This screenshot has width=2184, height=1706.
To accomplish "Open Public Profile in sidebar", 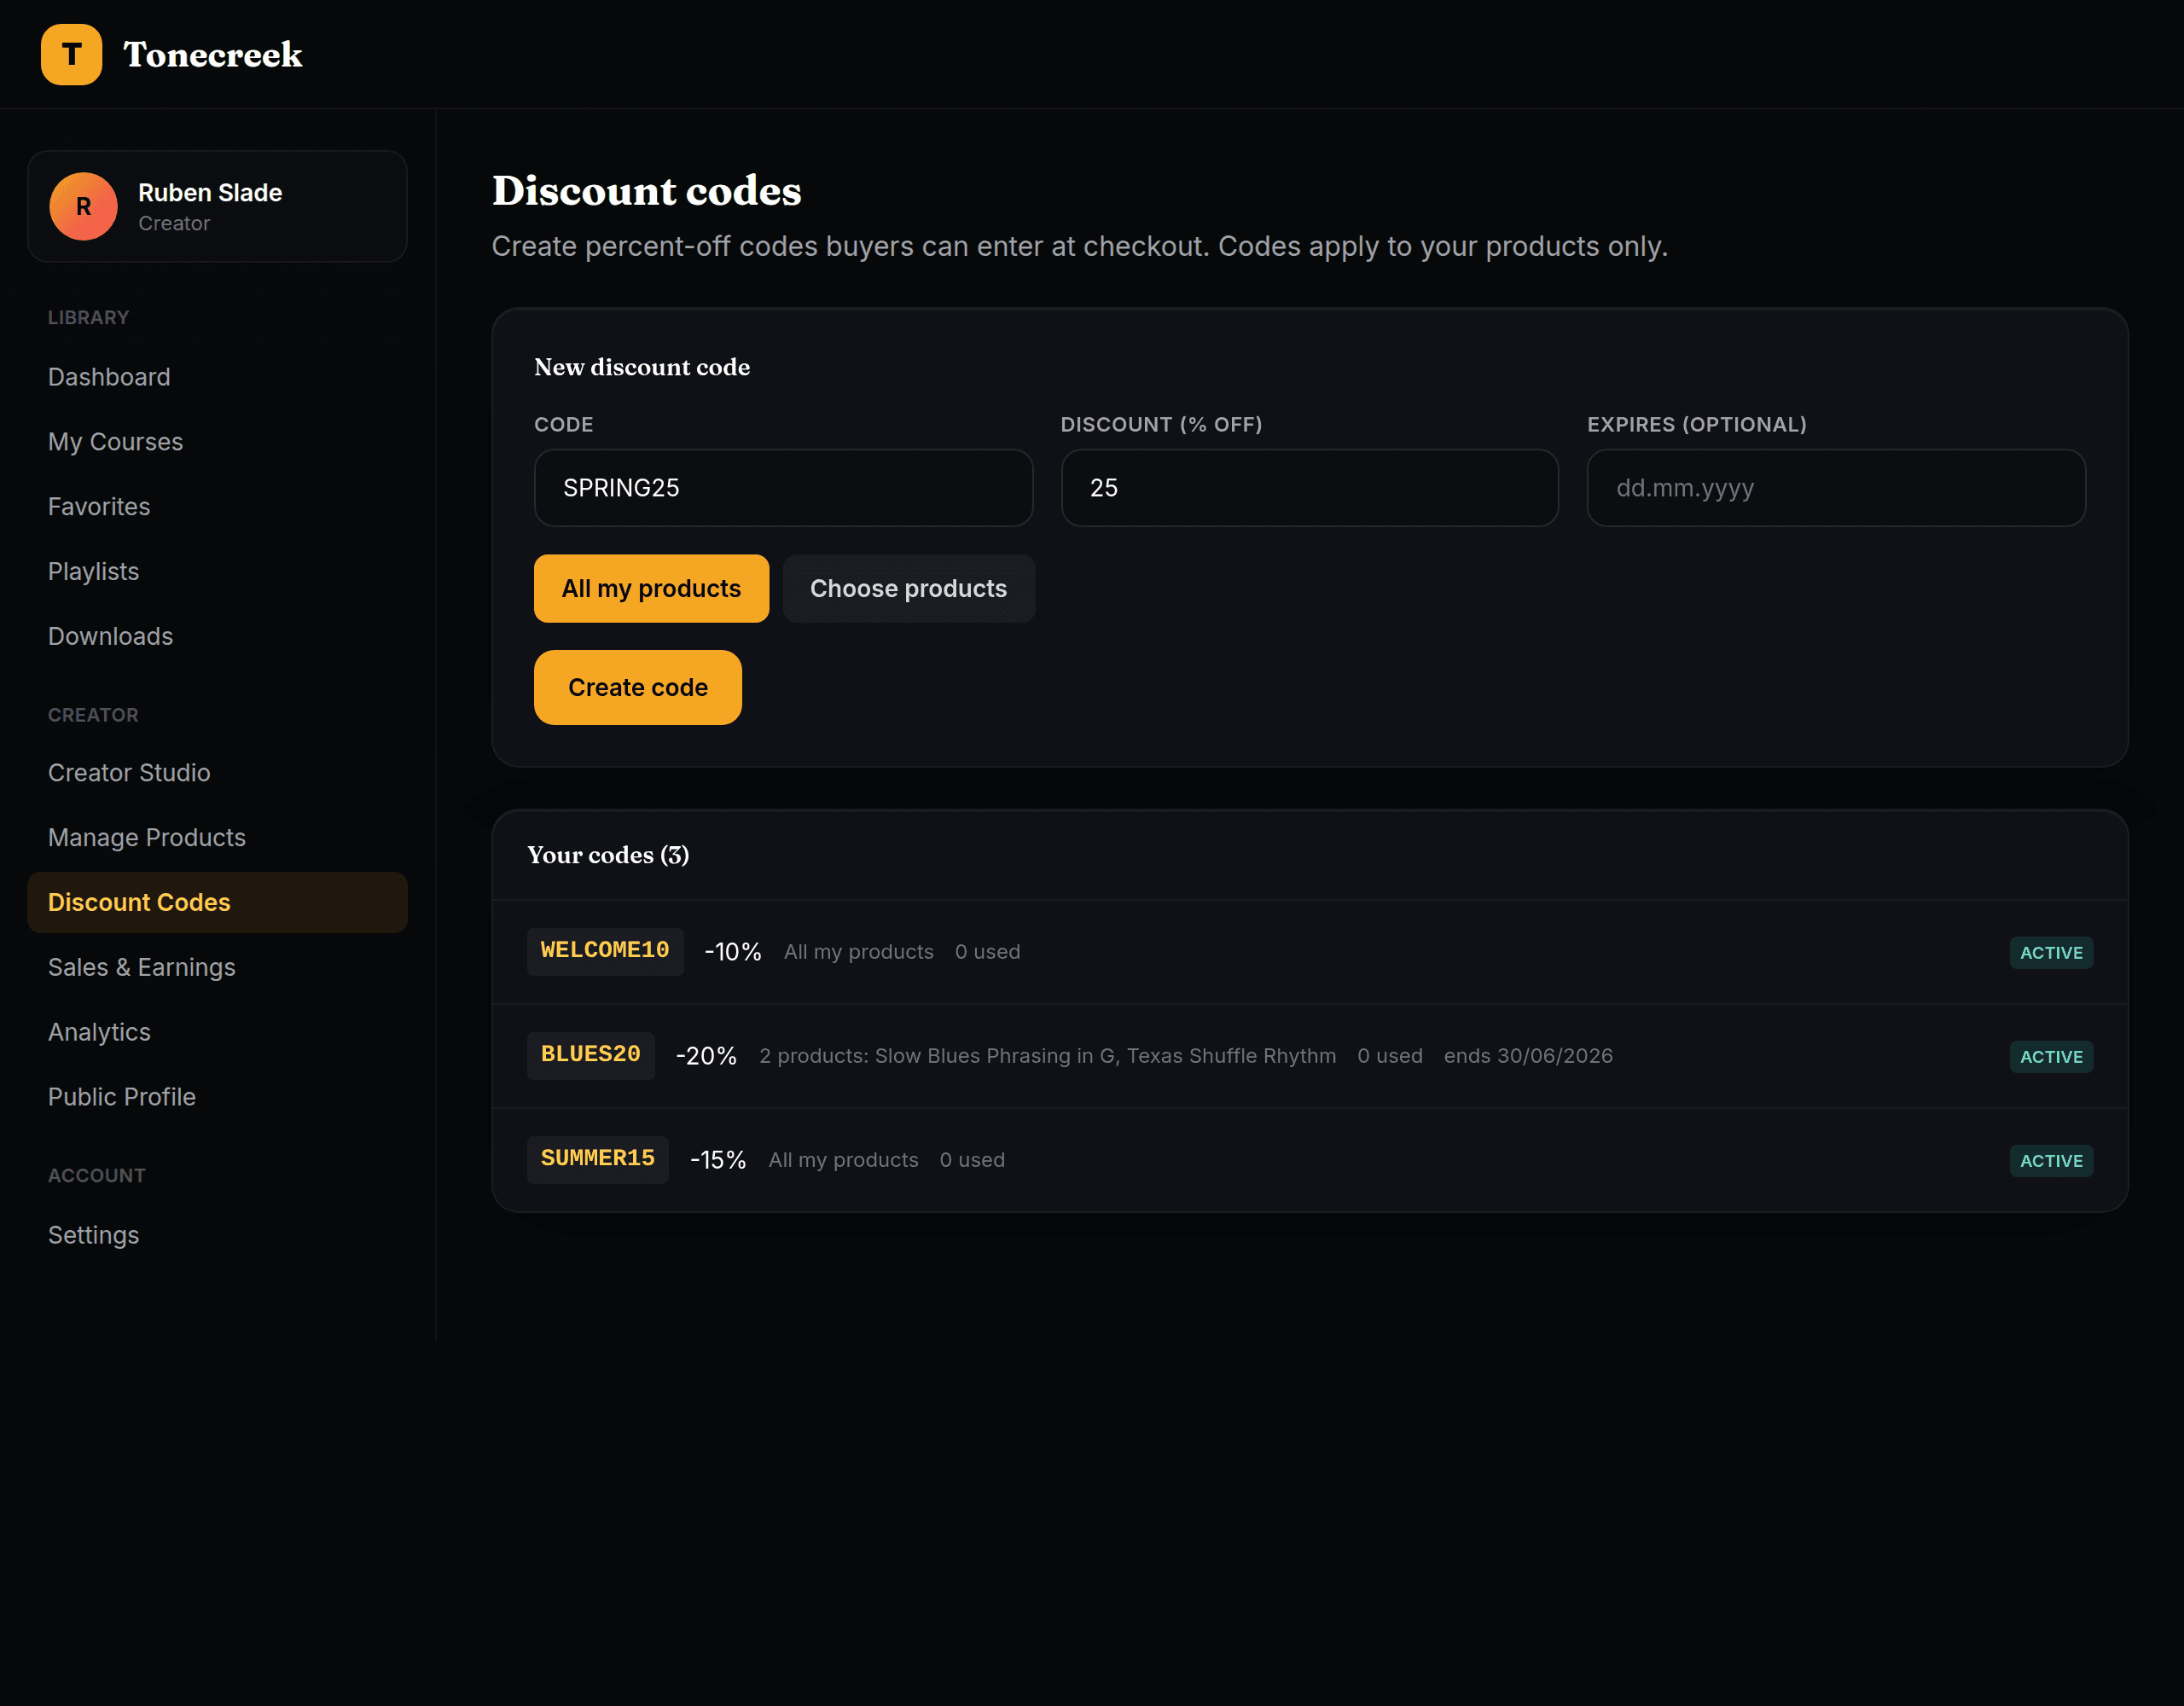I will 217,1098.
